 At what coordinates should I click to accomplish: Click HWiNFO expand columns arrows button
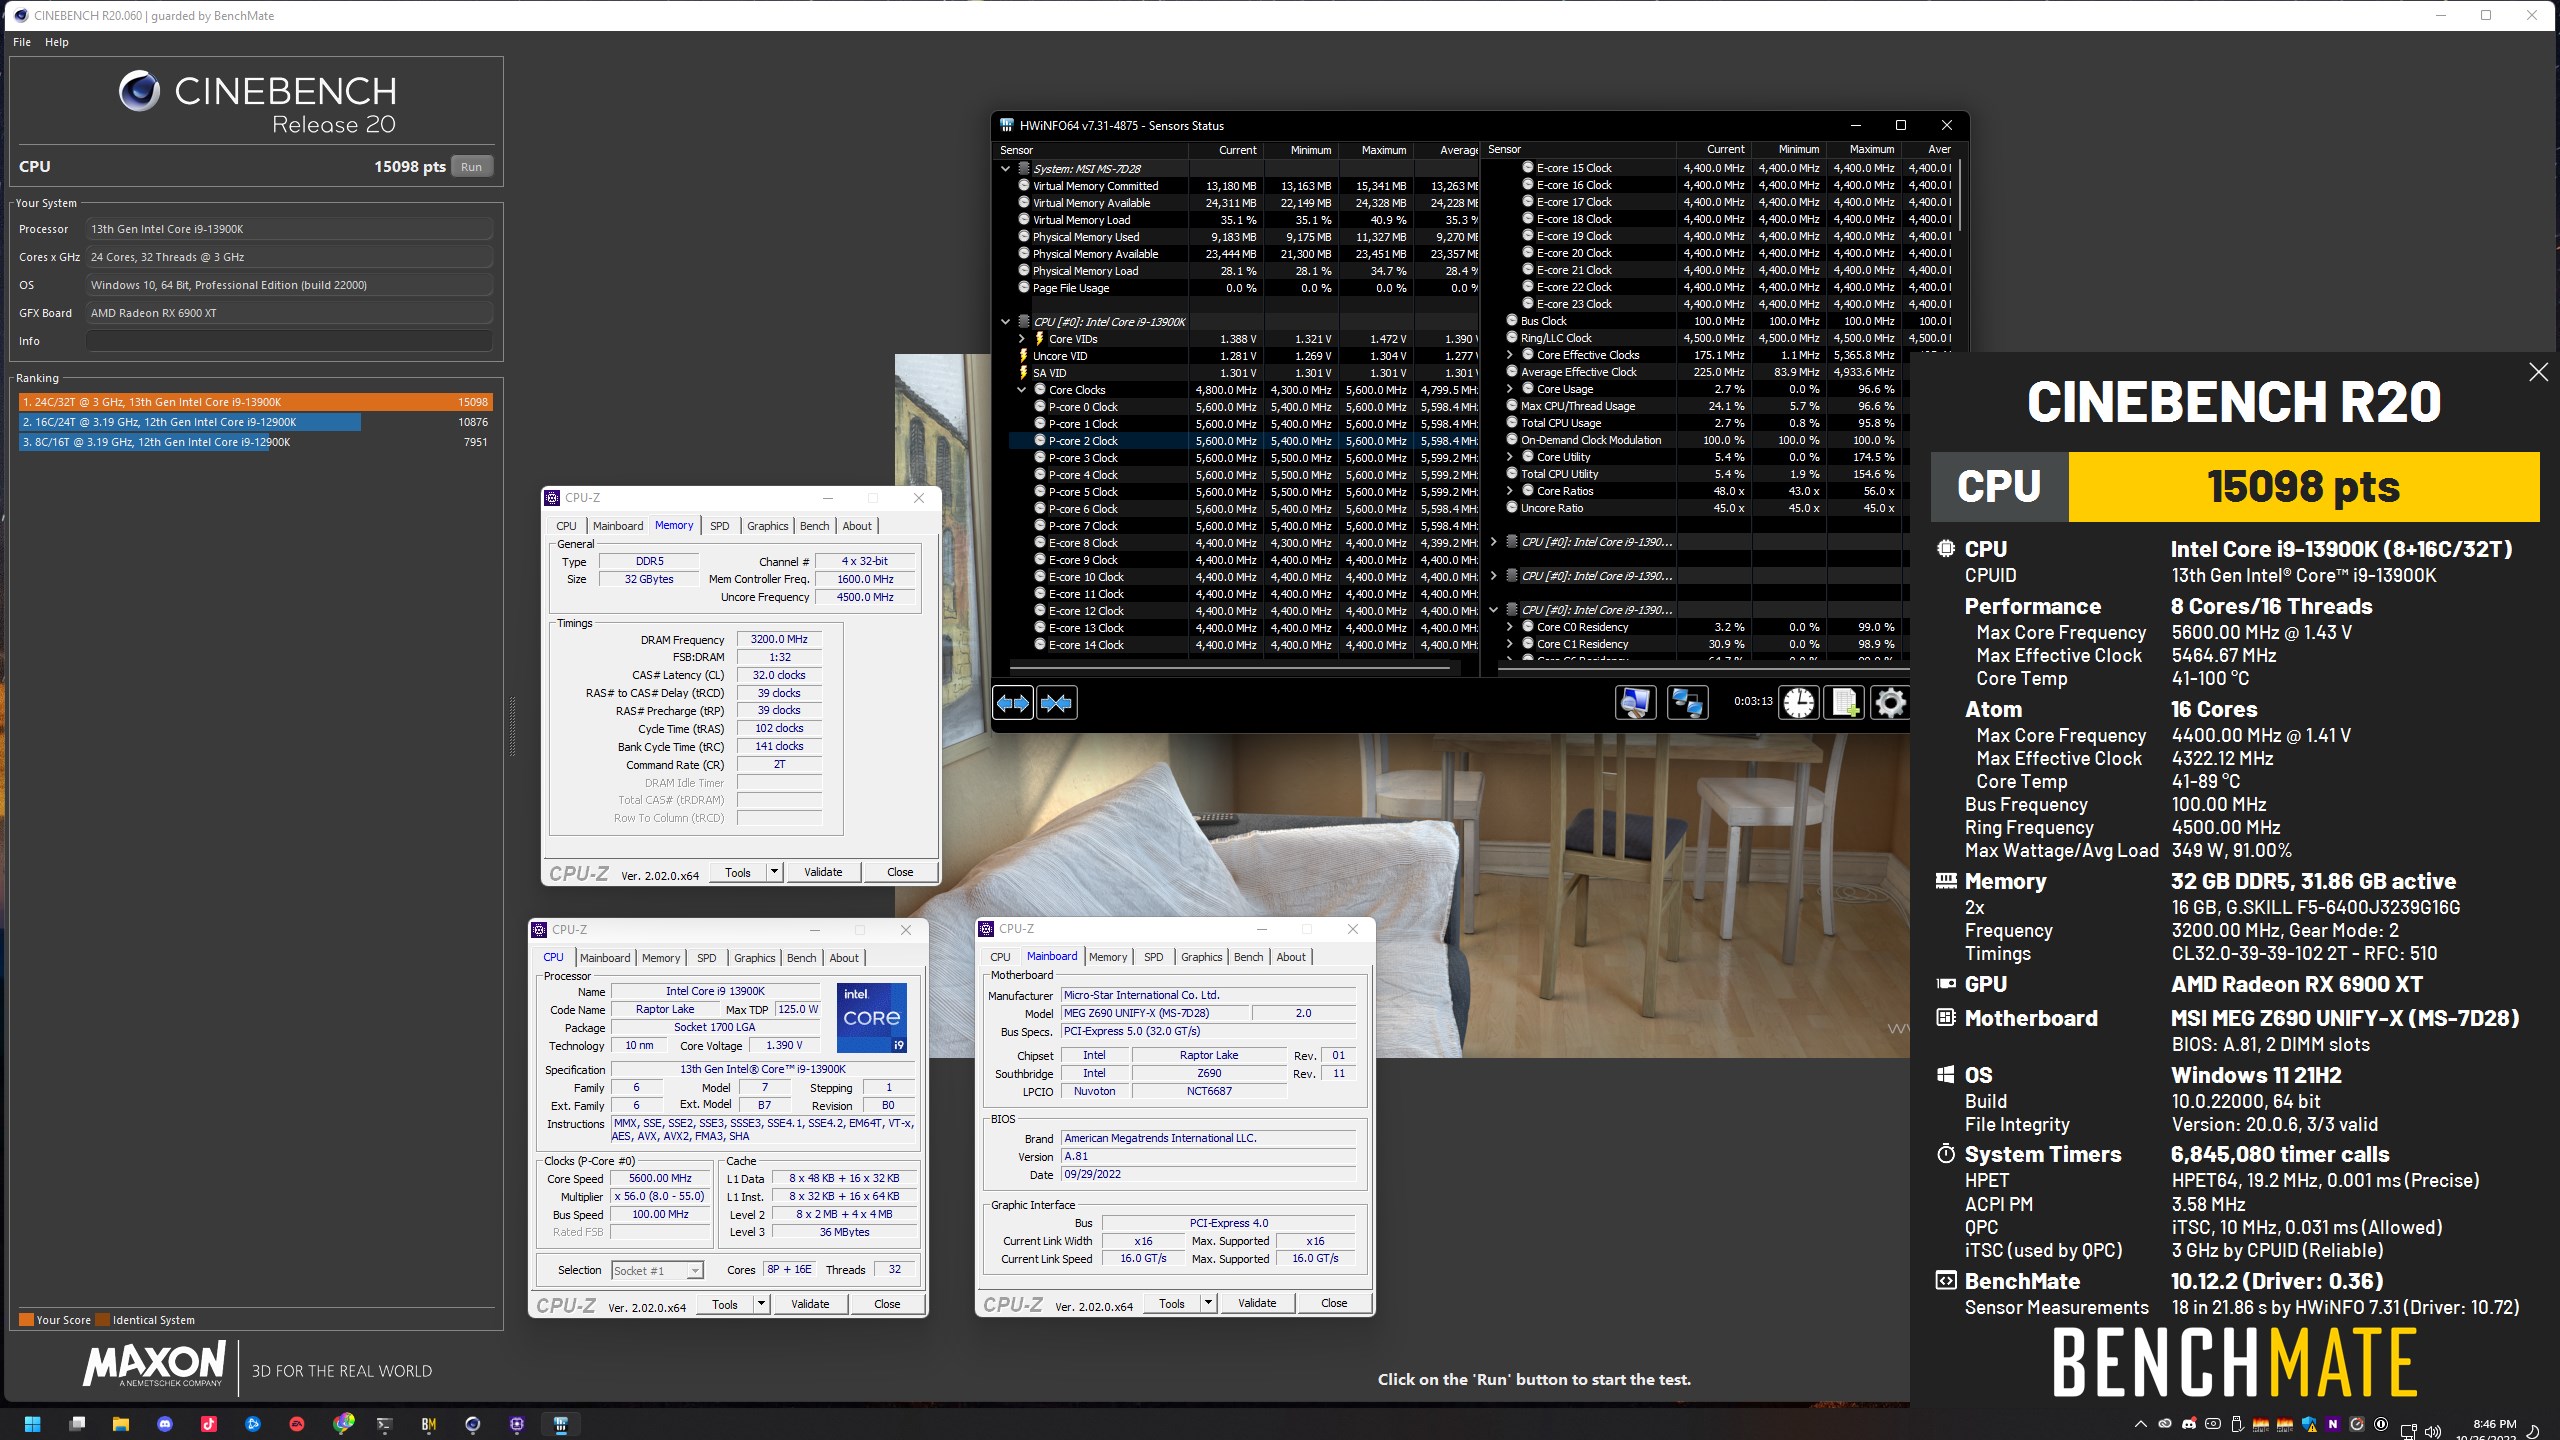pyautogui.click(x=1012, y=703)
